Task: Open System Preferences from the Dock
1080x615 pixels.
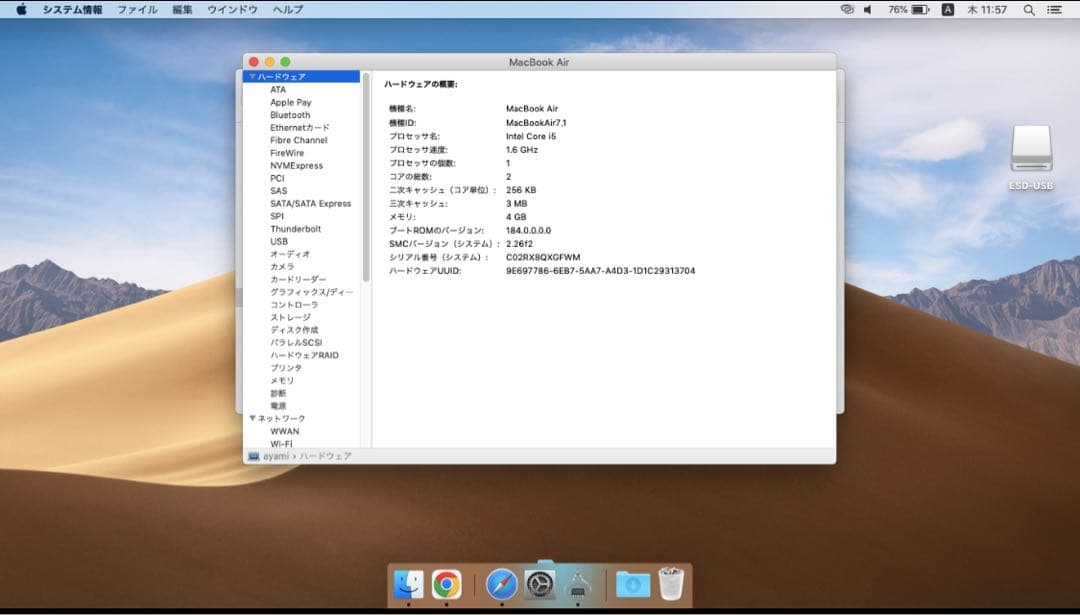Action: [x=539, y=585]
